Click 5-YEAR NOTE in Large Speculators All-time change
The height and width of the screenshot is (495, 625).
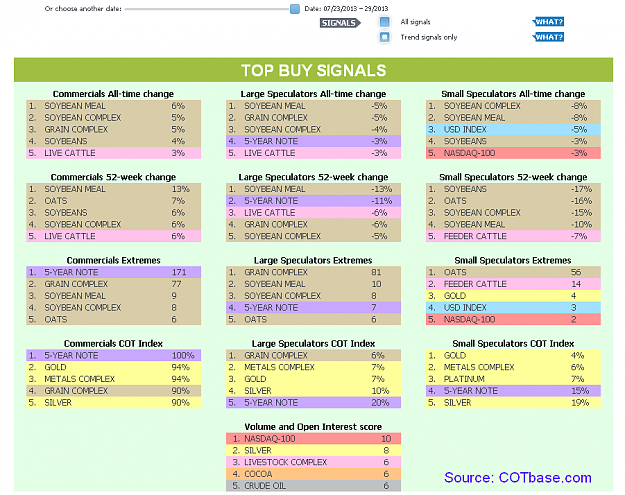(x=313, y=141)
